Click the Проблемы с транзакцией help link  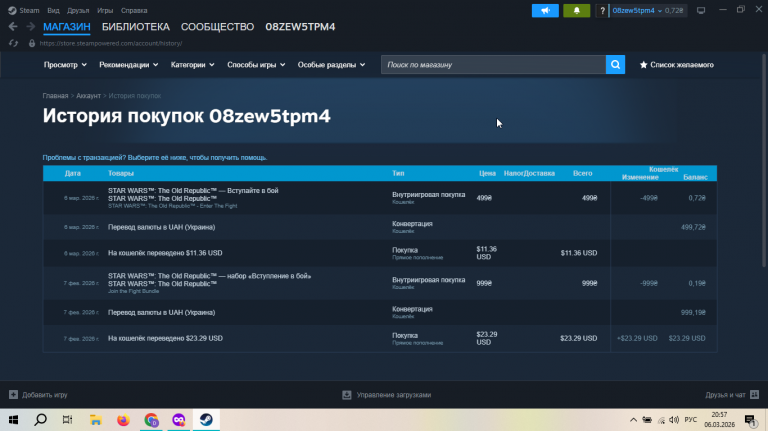coord(155,158)
